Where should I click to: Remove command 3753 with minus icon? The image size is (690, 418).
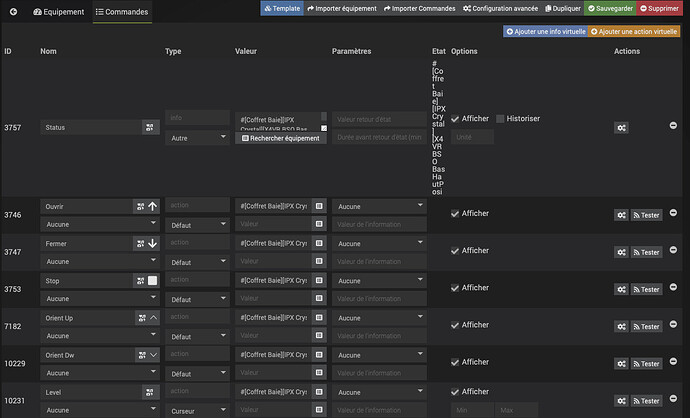pyautogui.click(x=673, y=287)
